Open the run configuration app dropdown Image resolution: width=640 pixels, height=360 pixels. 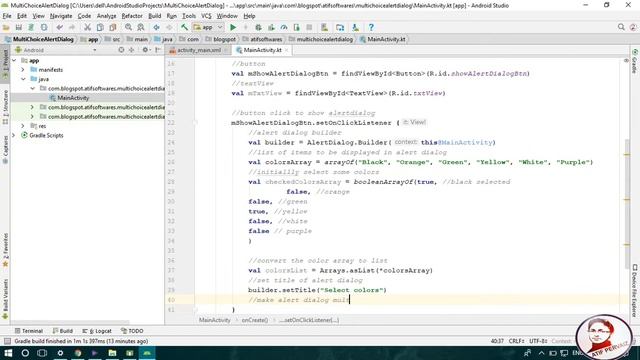(x=208, y=27)
